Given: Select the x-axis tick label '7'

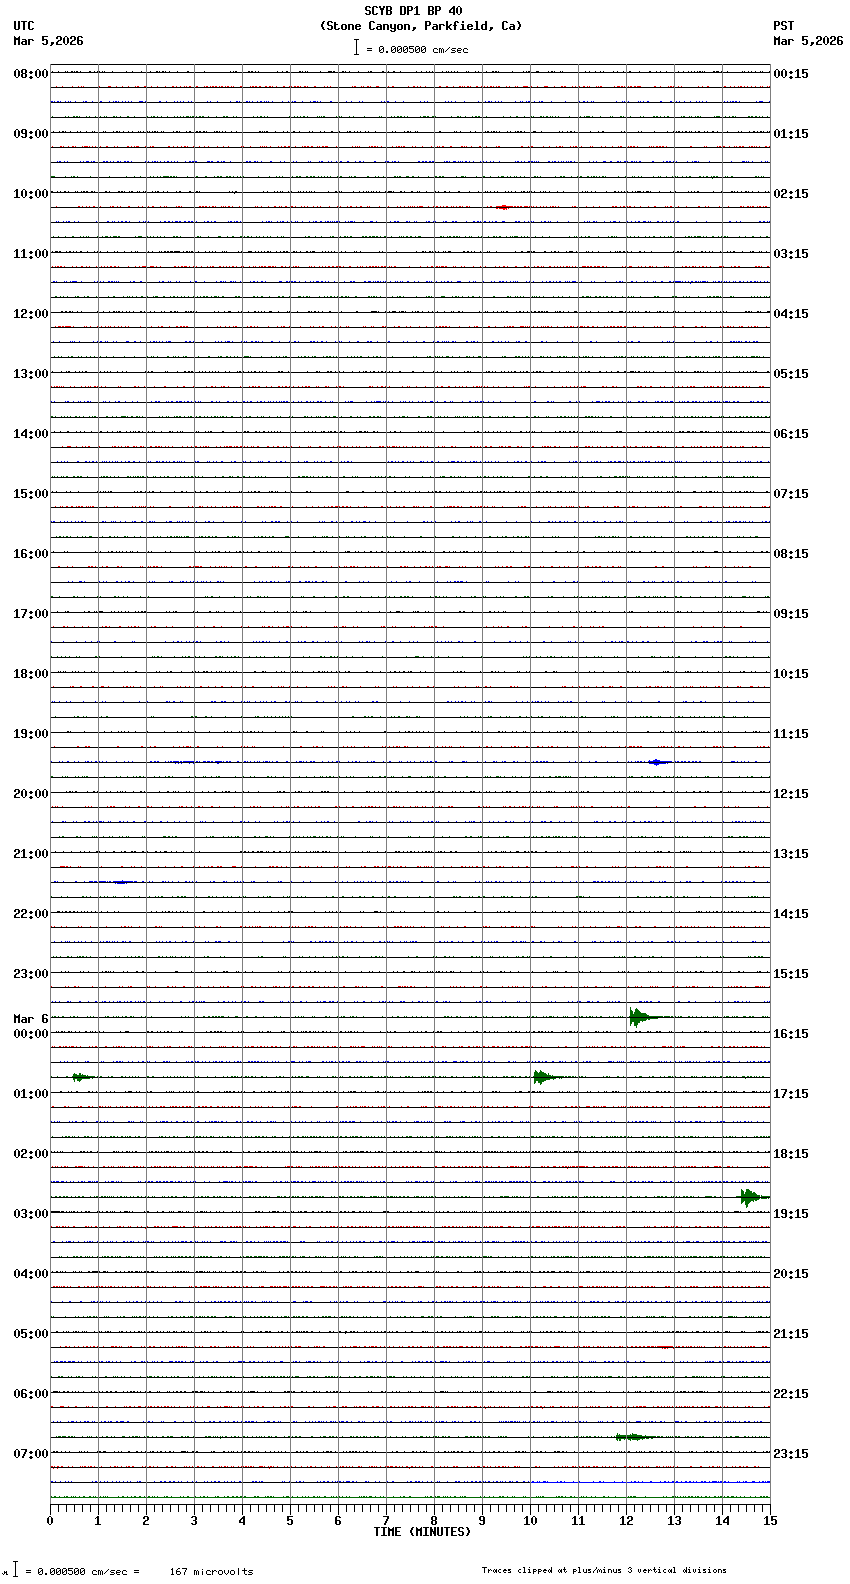Looking at the screenshot, I should click(386, 1521).
